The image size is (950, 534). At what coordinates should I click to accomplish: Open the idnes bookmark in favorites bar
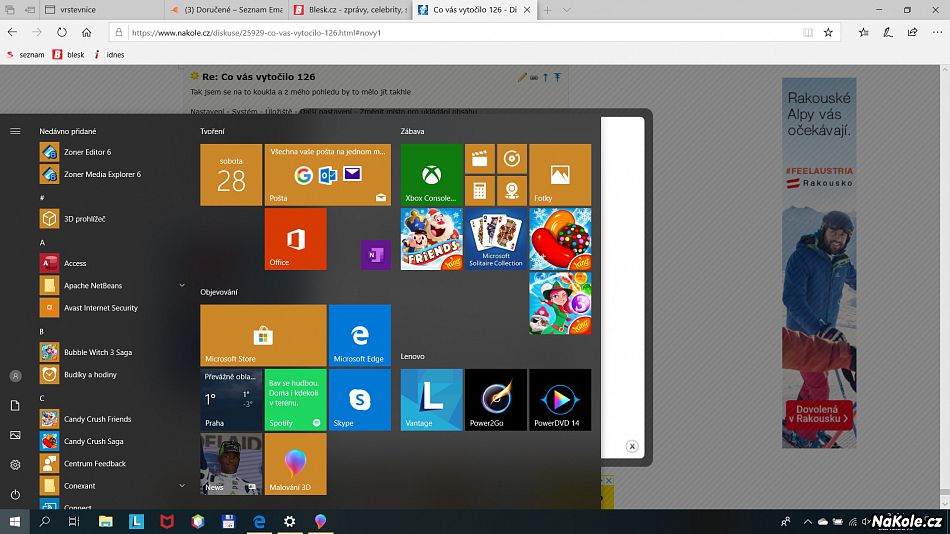(x=109, y=55)
